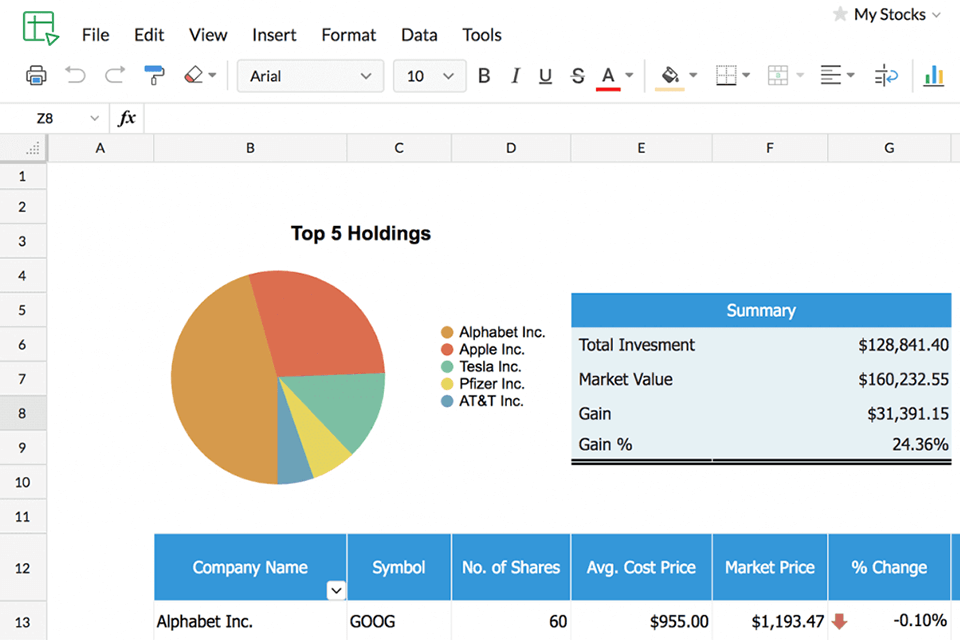
Task: Toggle underline formatting
Action: coord(545,76)
